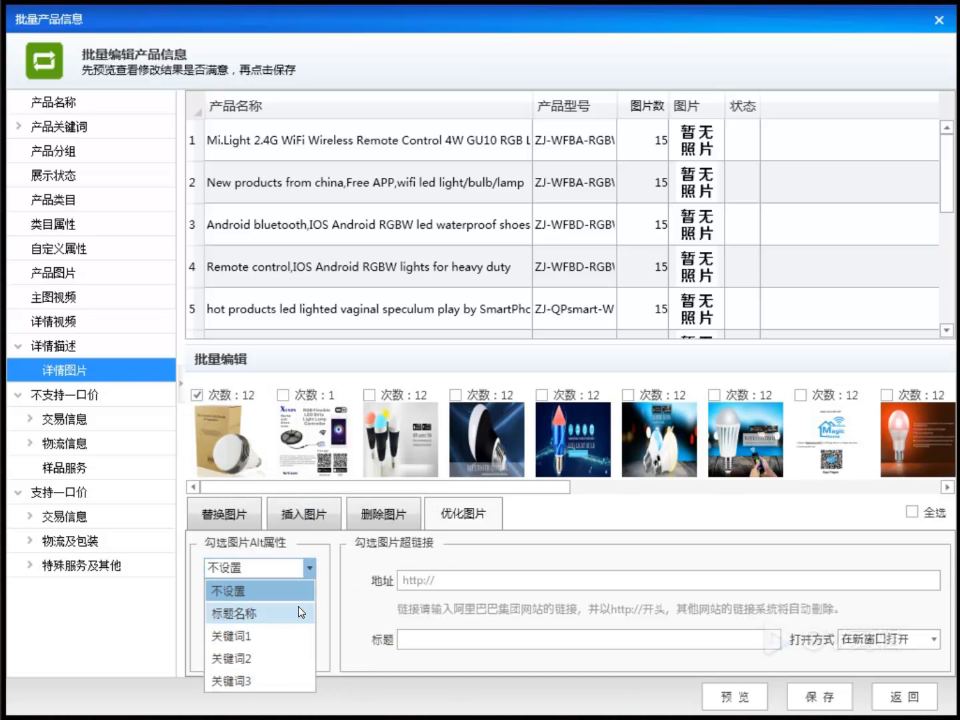Switch to the 删除图片 tab
This screenshot has width=960, height=720.
coord(383,514)
